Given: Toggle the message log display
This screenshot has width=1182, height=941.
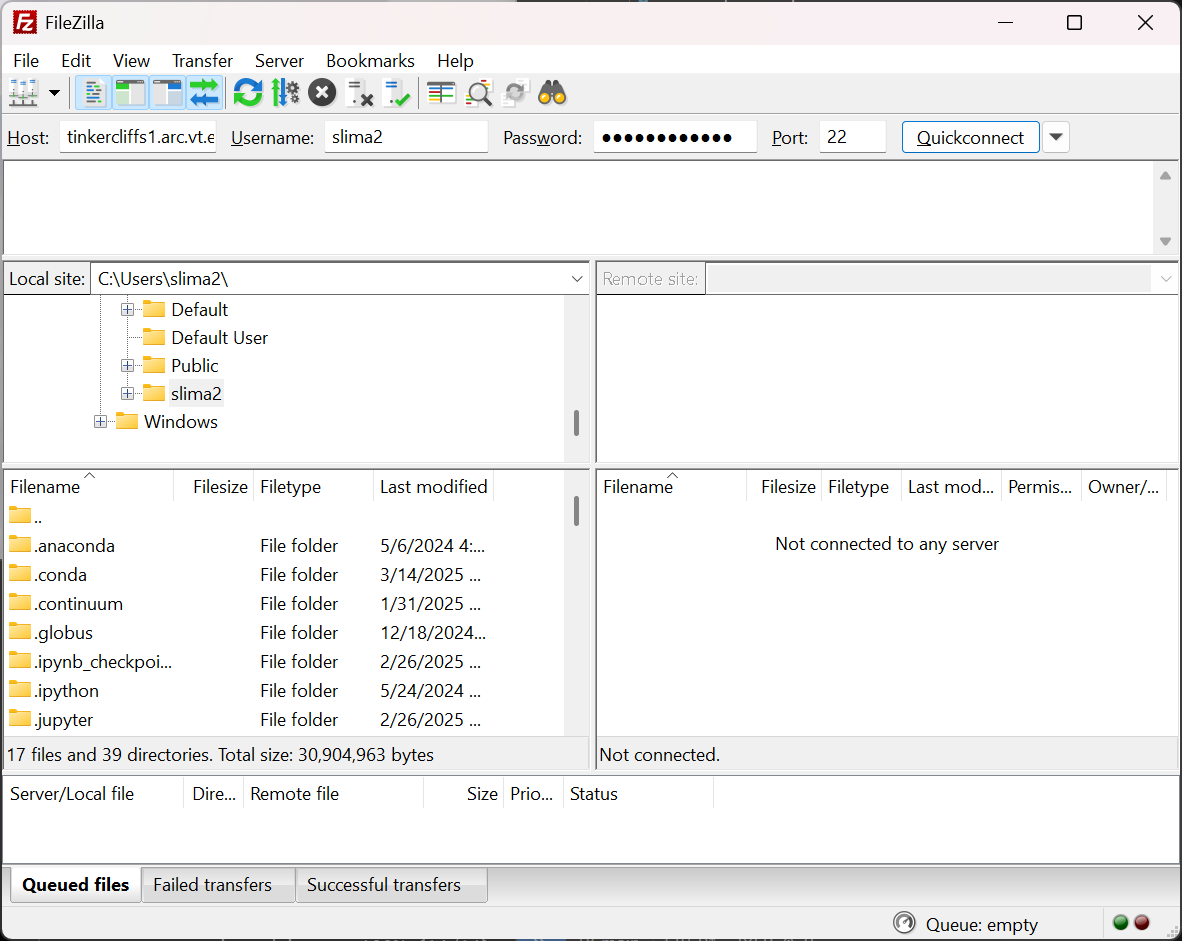Looking at the screenshot, I should coord(93,93).
